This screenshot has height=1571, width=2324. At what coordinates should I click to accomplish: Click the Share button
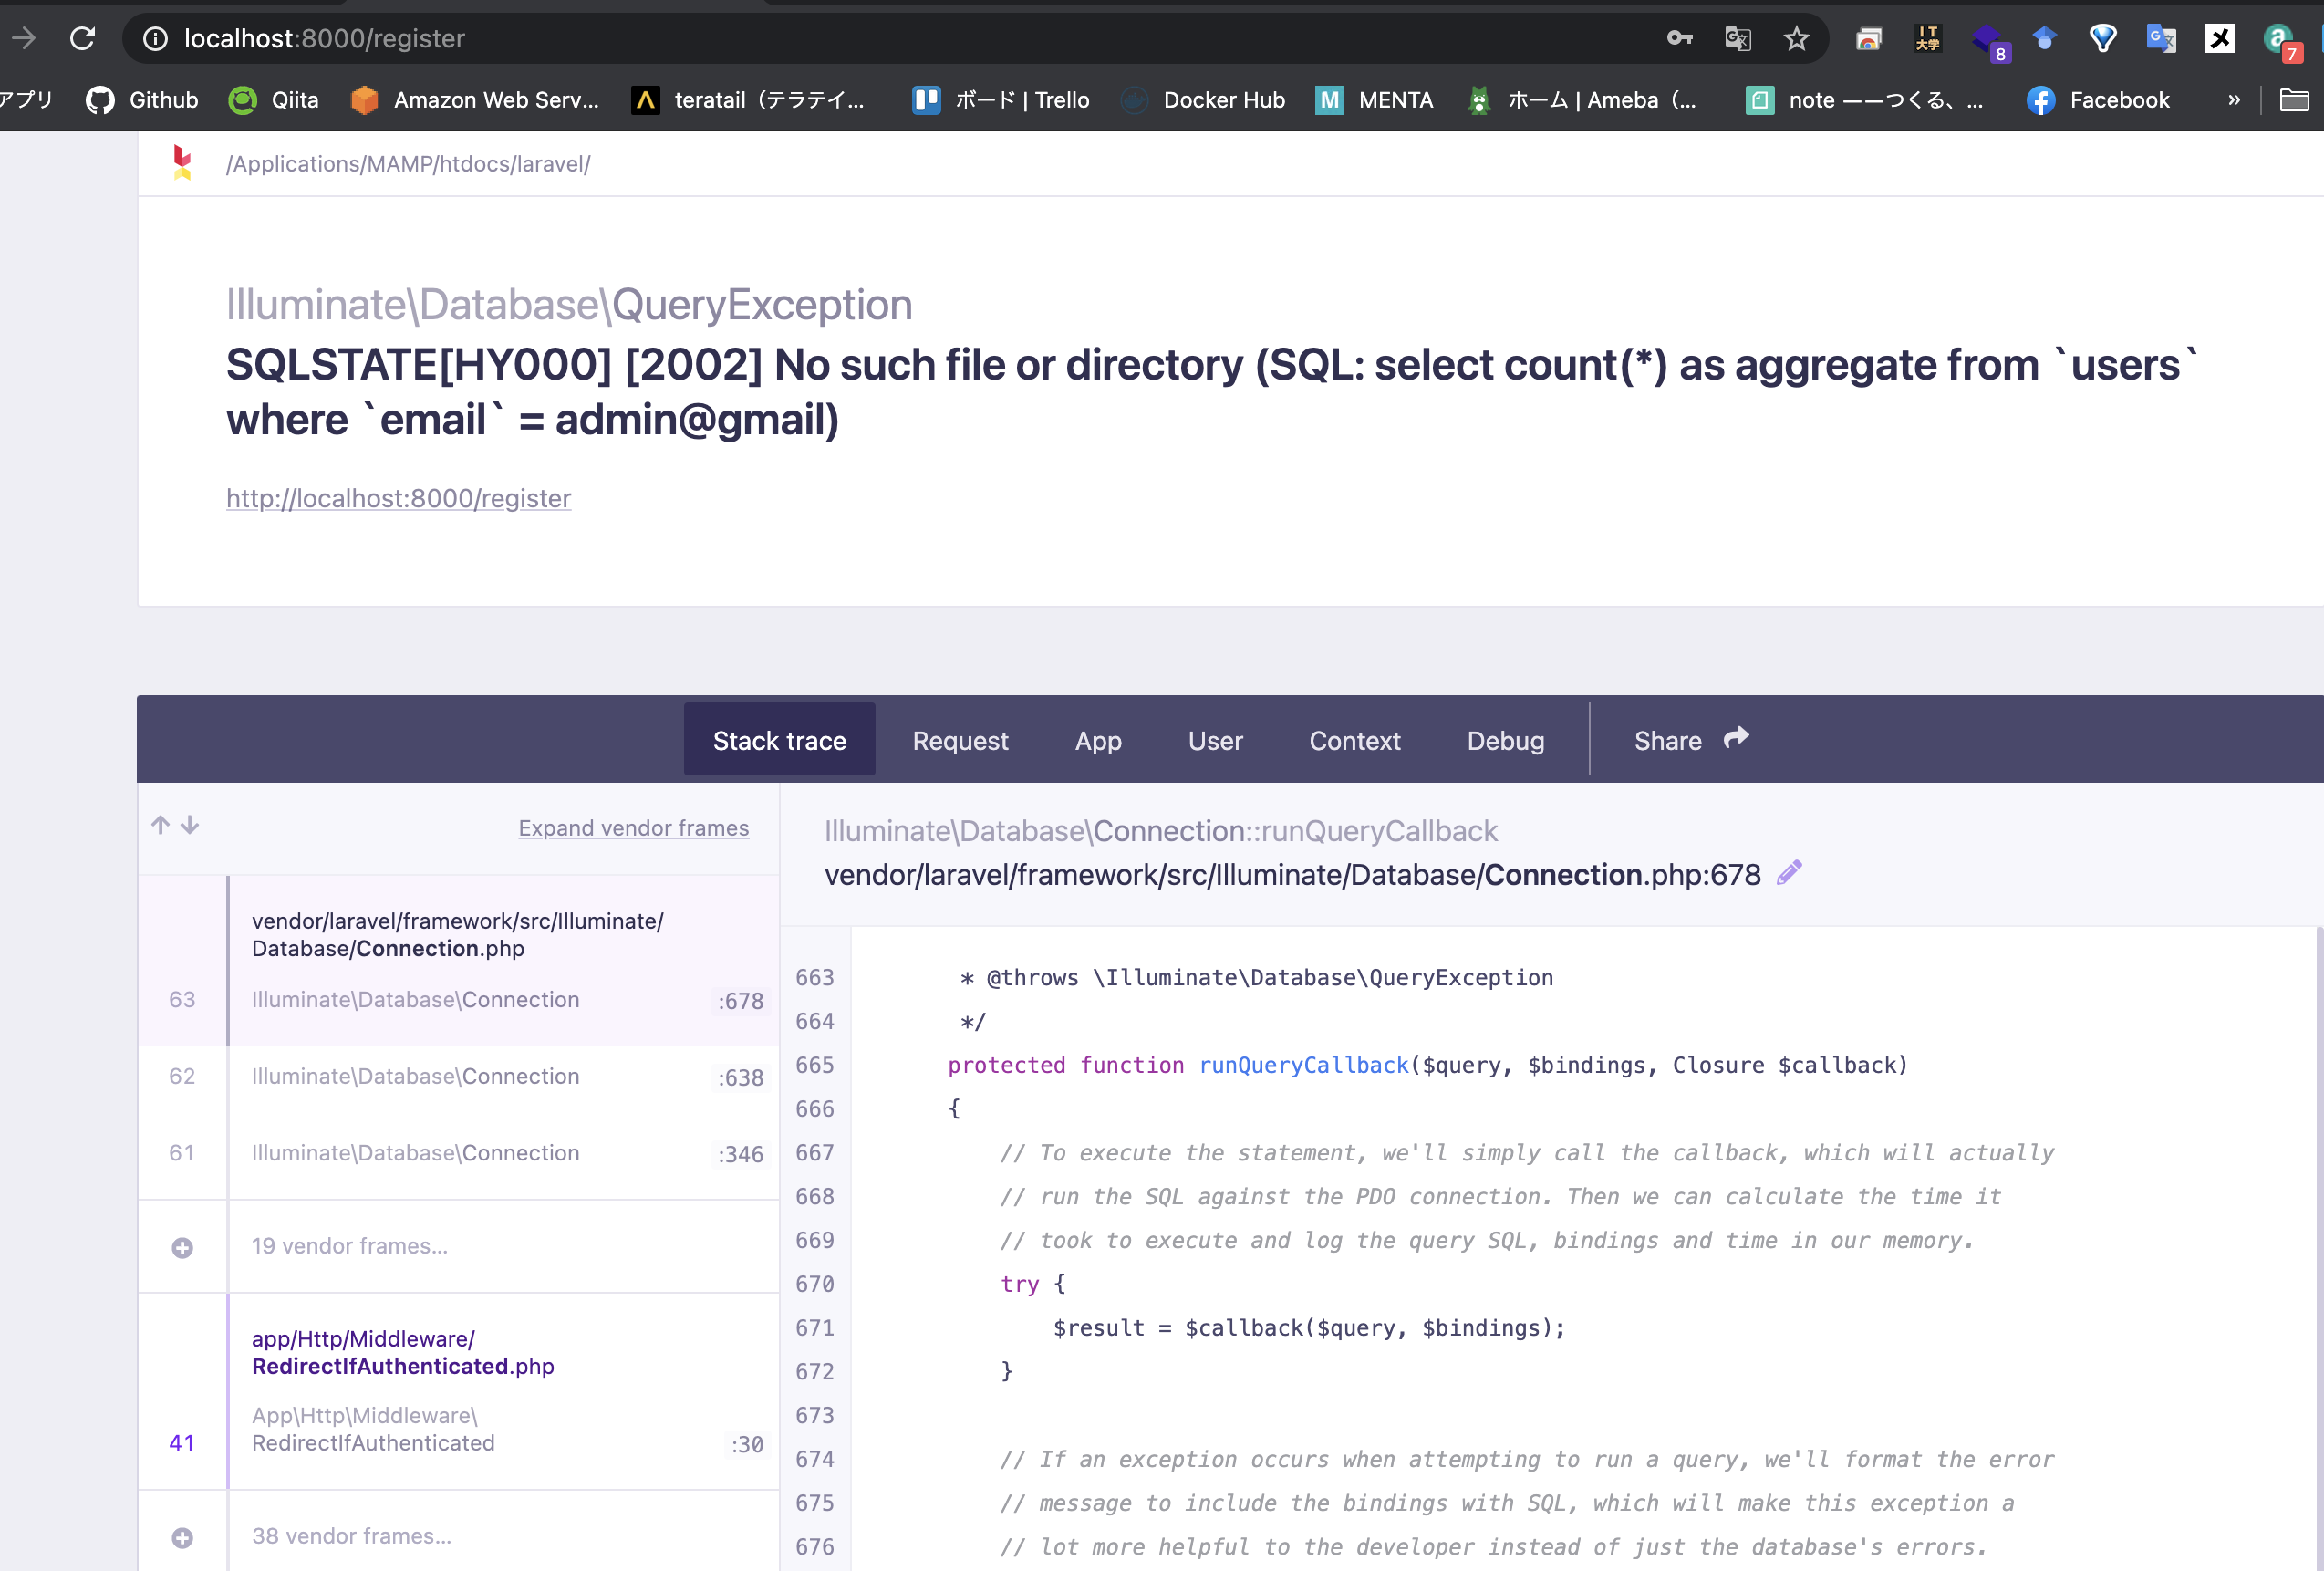point(1691,740)
